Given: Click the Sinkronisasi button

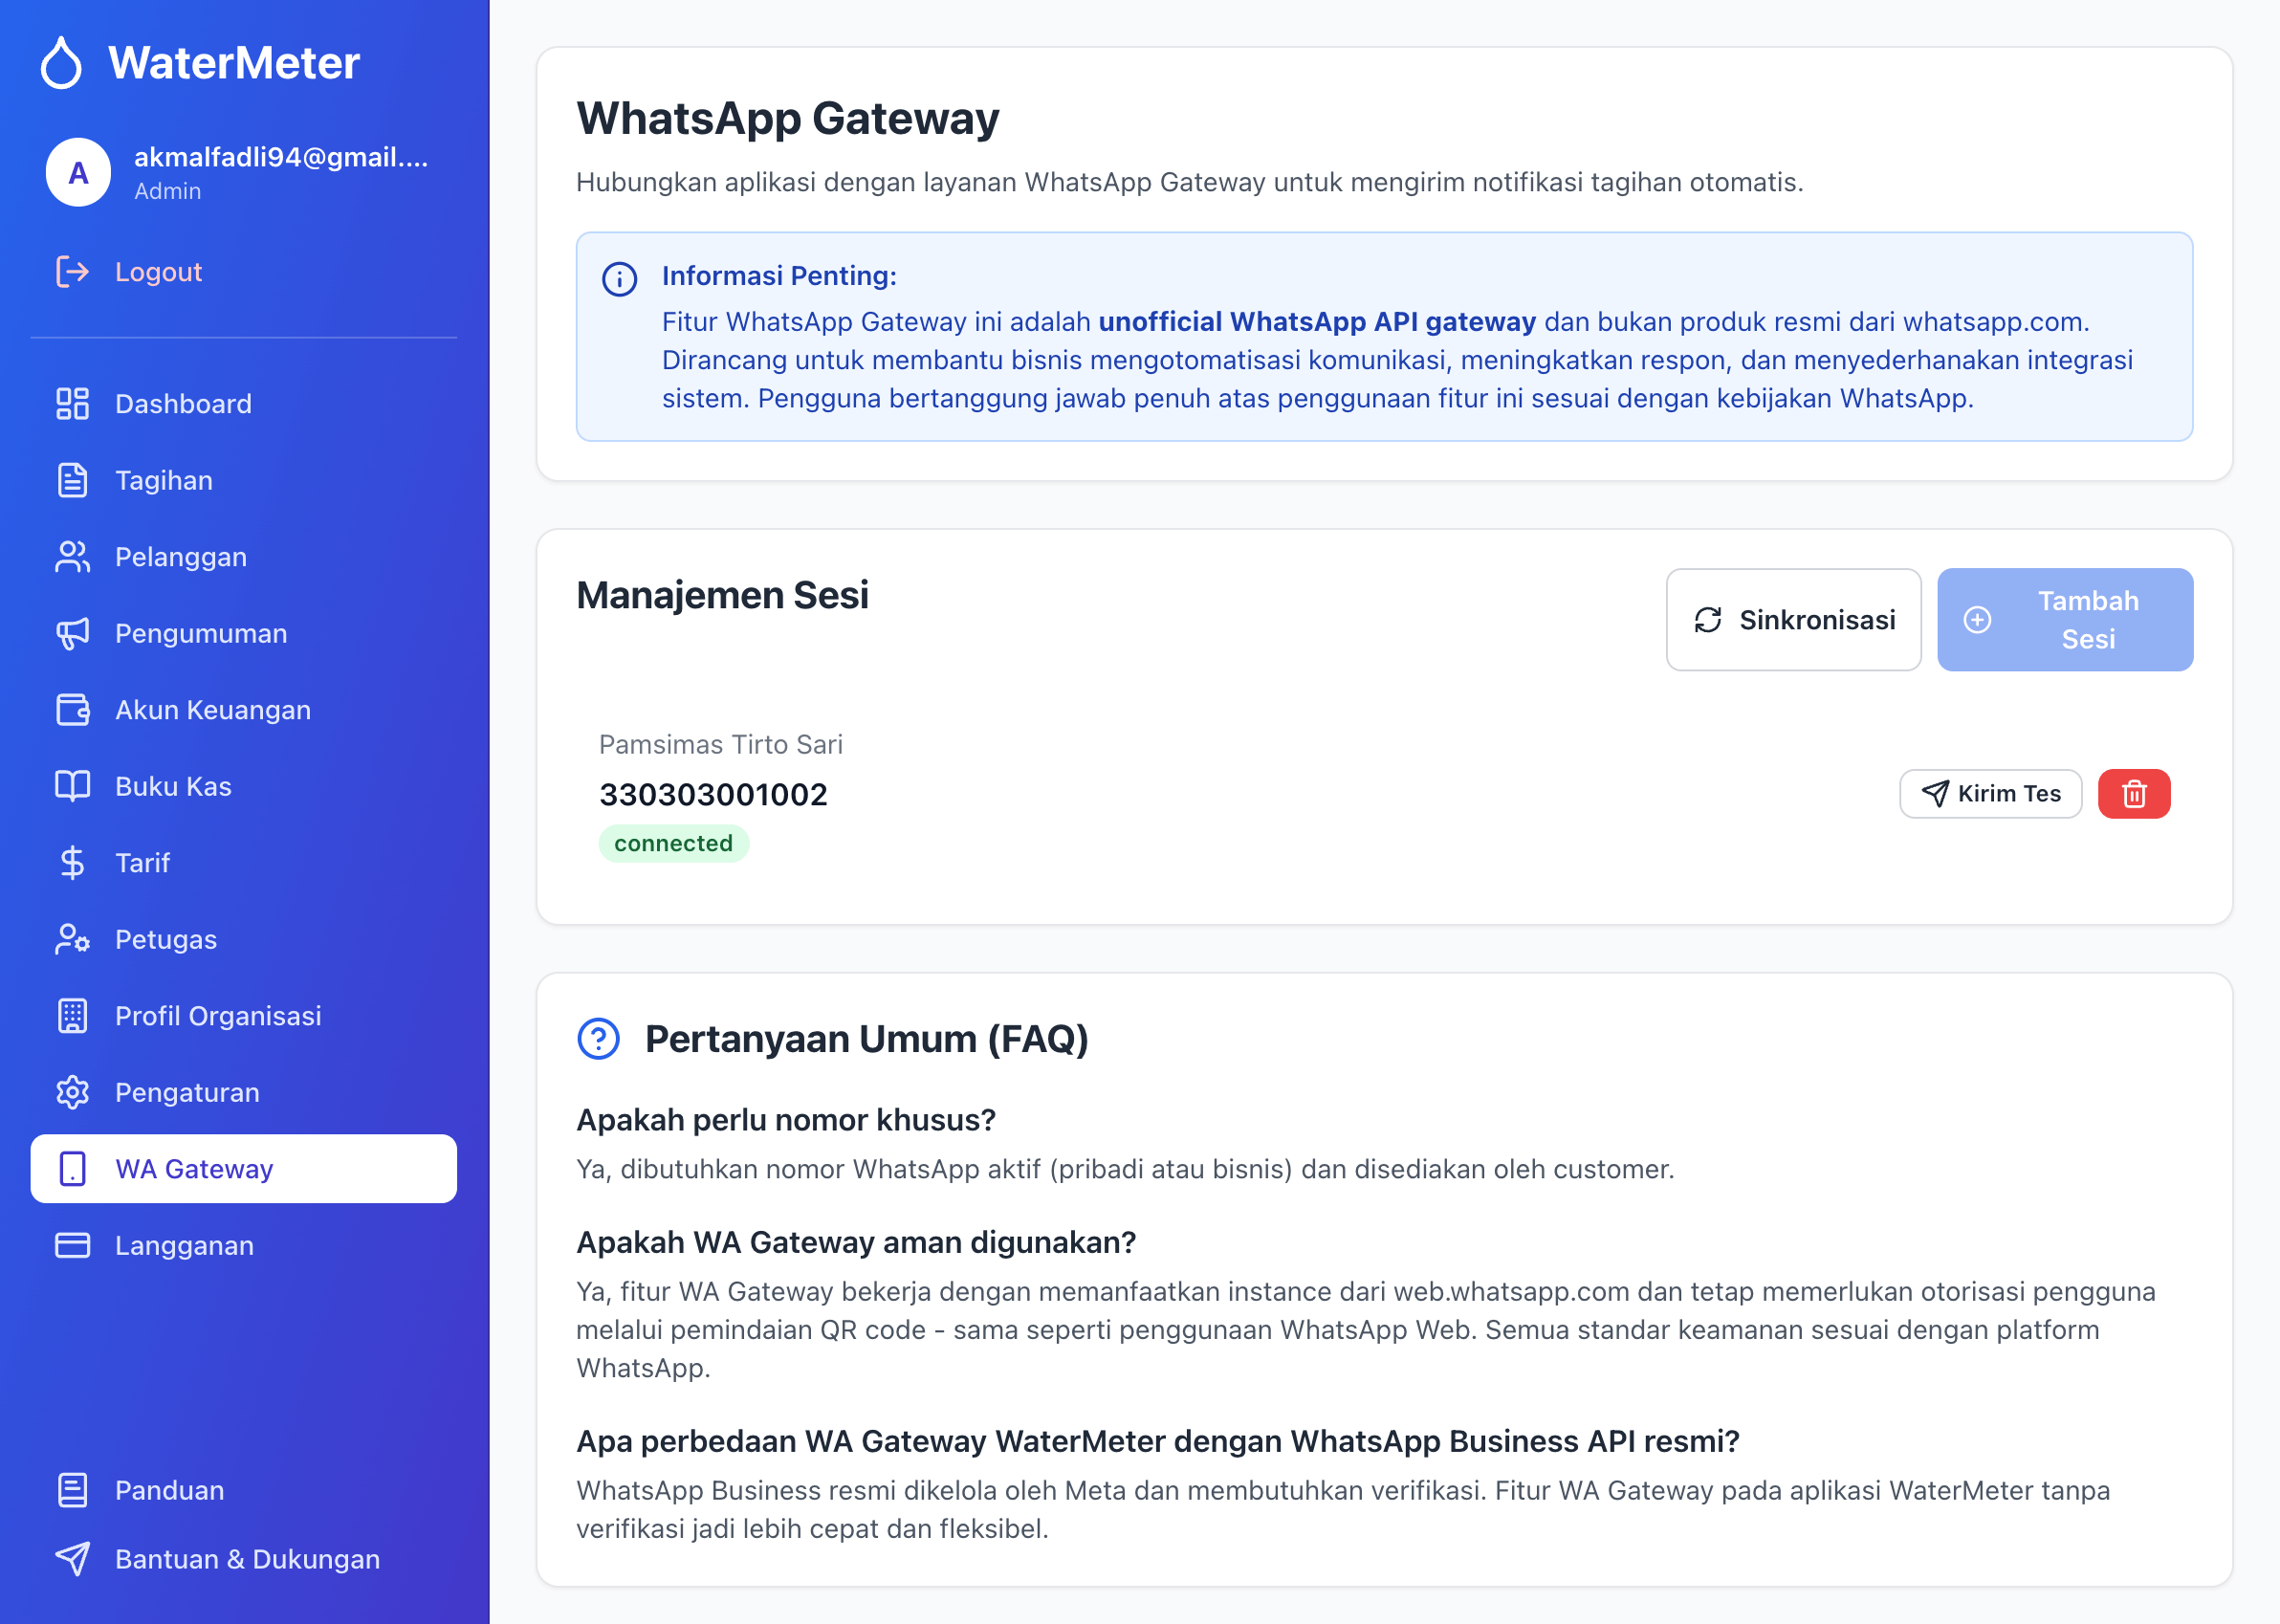Looking at the screenshot, I should (x=1793, y=620).
